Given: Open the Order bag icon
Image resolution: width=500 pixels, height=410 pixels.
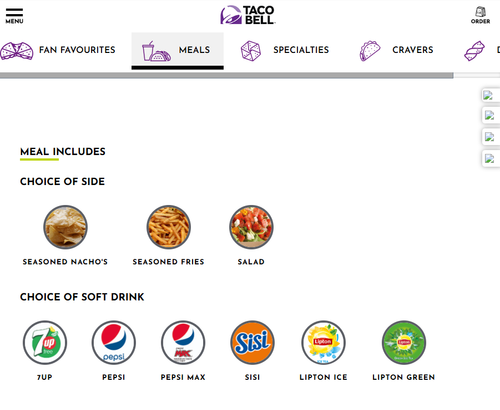Looking at the screenshot, I should click(480, 15).
